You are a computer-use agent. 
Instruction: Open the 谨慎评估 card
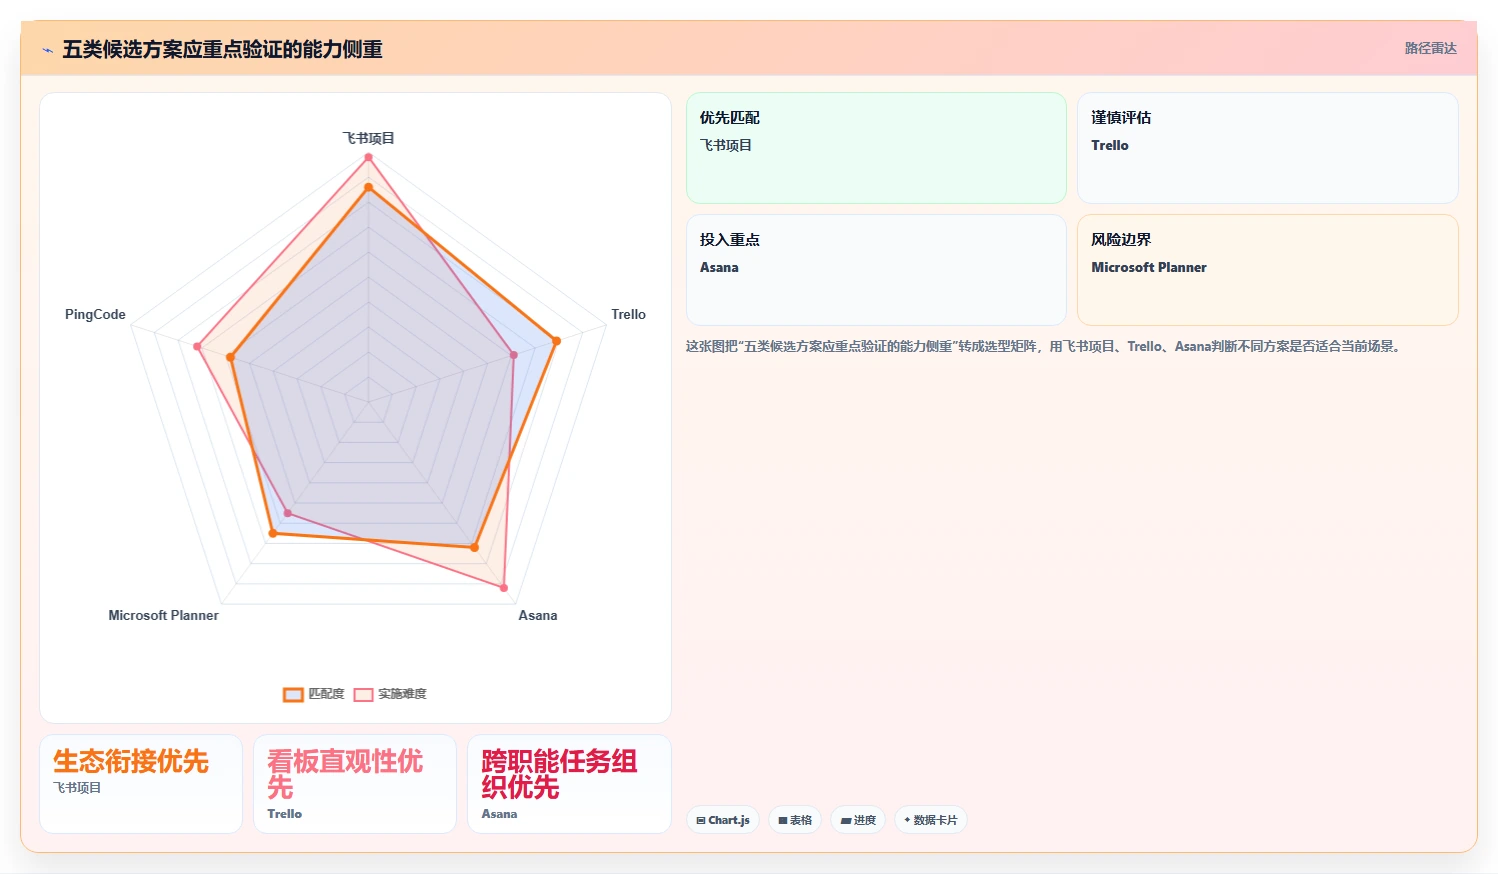point(1267,148)
